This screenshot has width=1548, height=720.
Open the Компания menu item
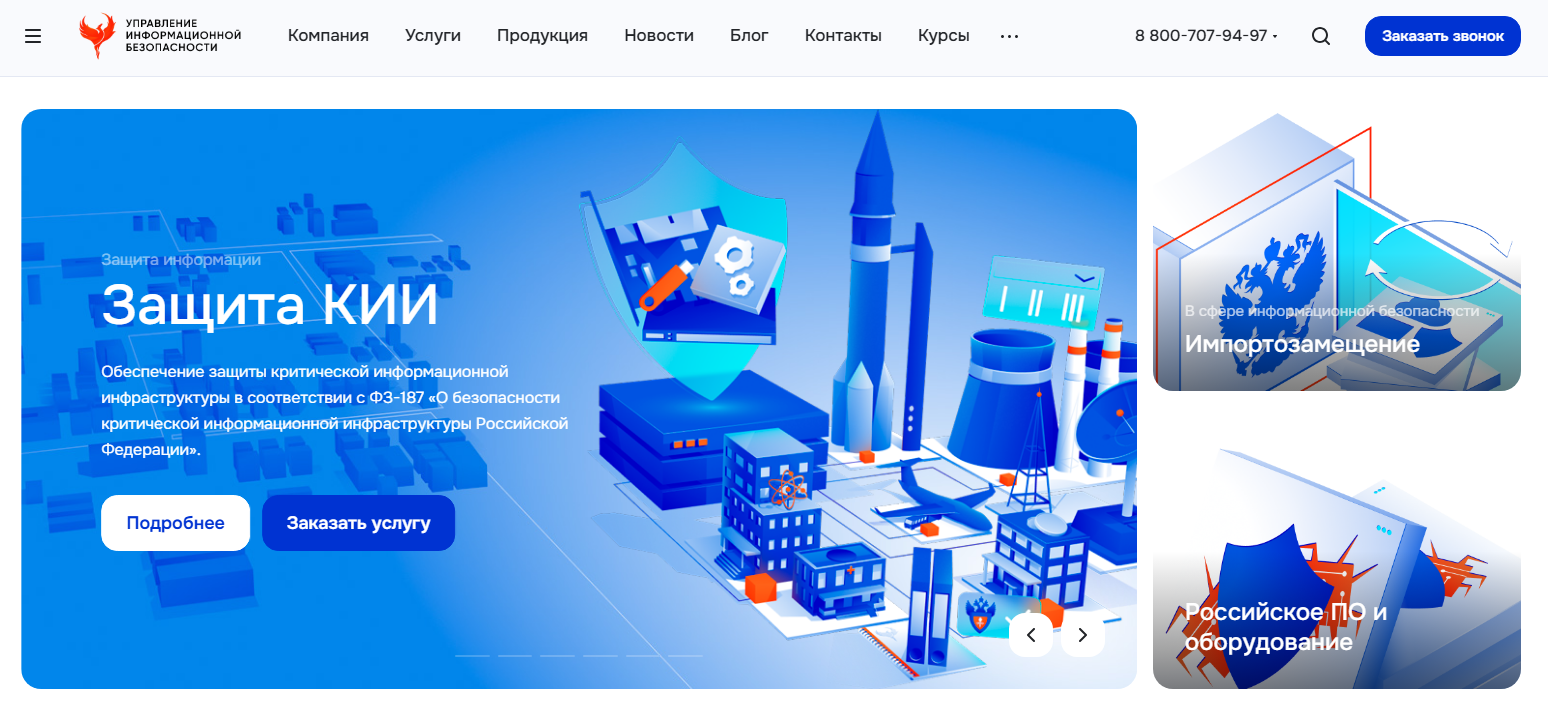(x=328, y=36)
